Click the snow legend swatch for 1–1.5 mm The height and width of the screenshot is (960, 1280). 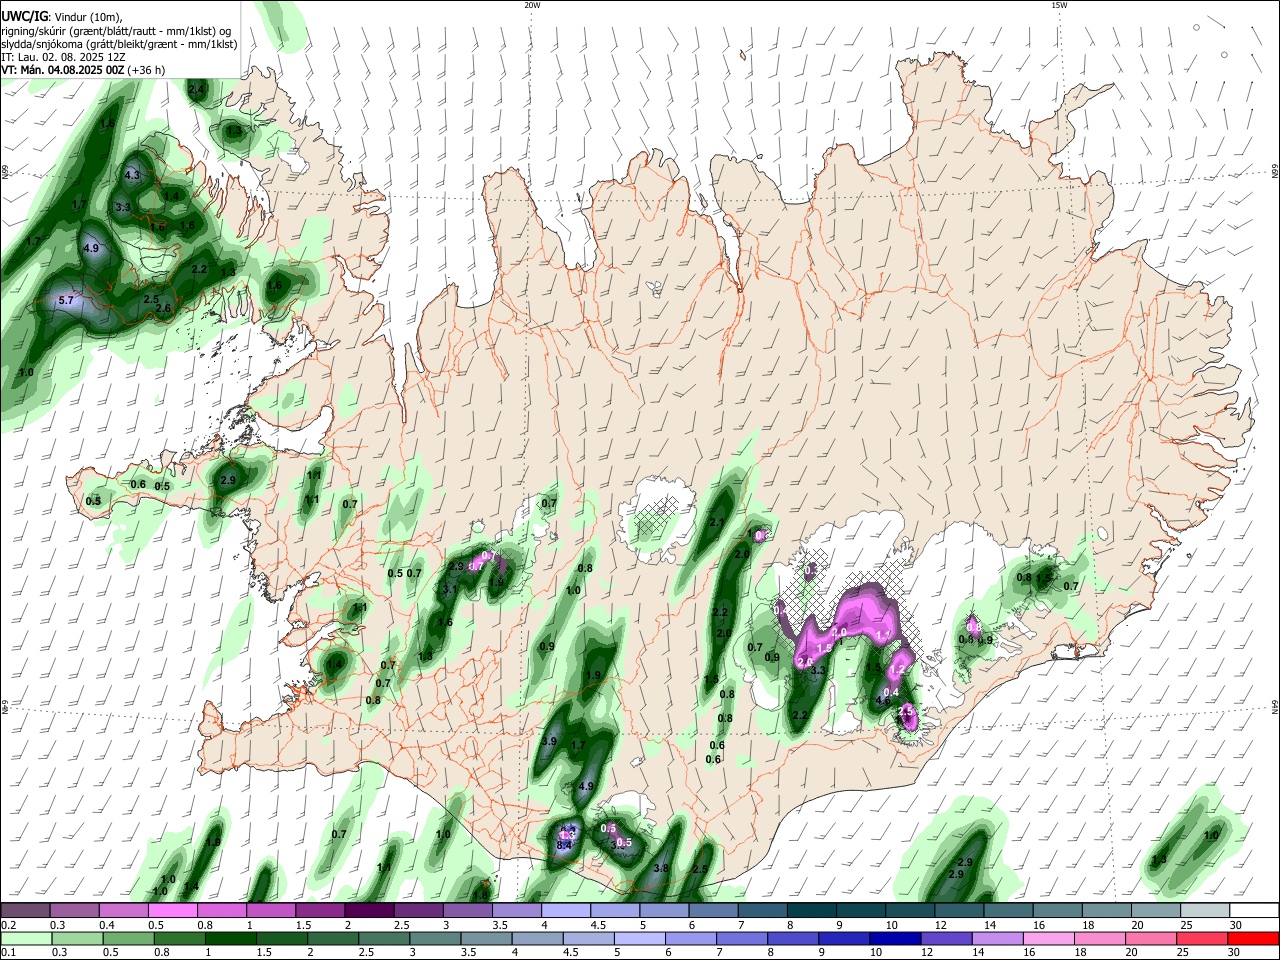pyautogui.click(x=271, y=910)
